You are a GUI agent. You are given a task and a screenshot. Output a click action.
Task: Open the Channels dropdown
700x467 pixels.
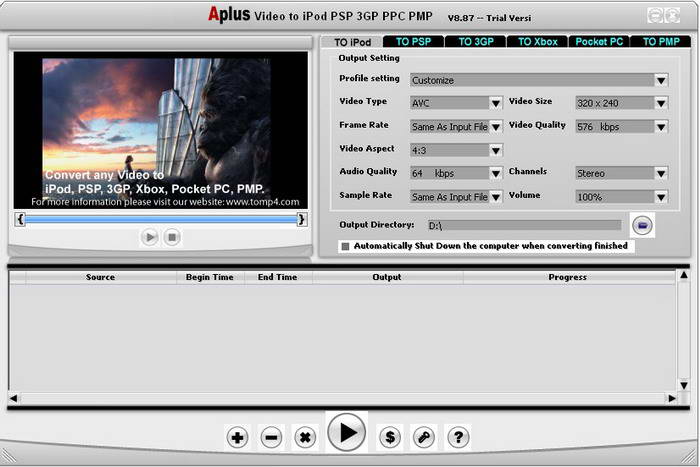661,173
